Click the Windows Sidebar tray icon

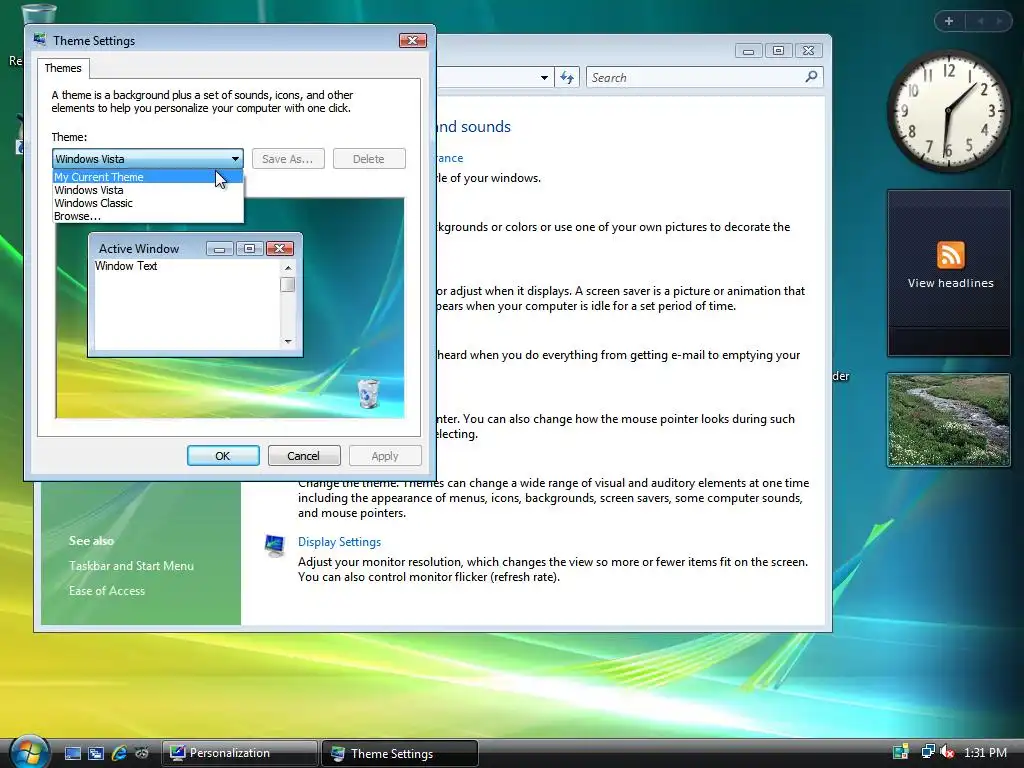click(901, 752)
